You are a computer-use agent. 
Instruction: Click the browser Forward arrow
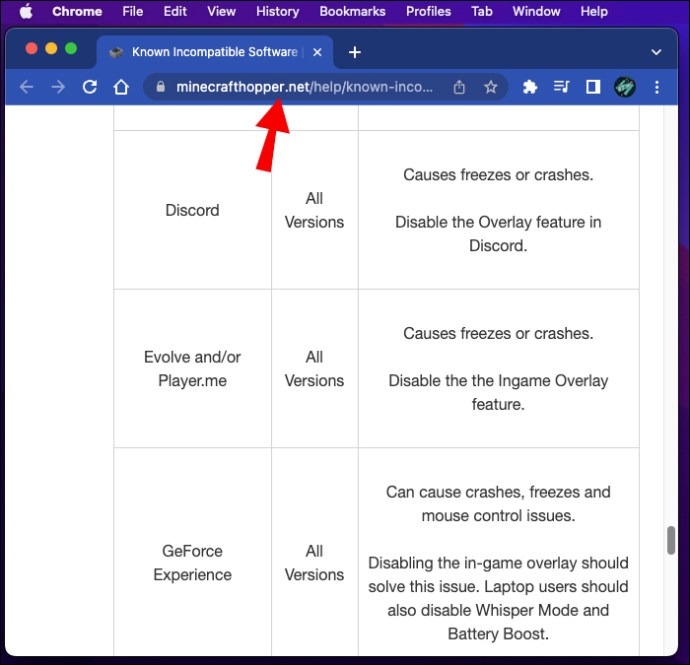point(58,87)
